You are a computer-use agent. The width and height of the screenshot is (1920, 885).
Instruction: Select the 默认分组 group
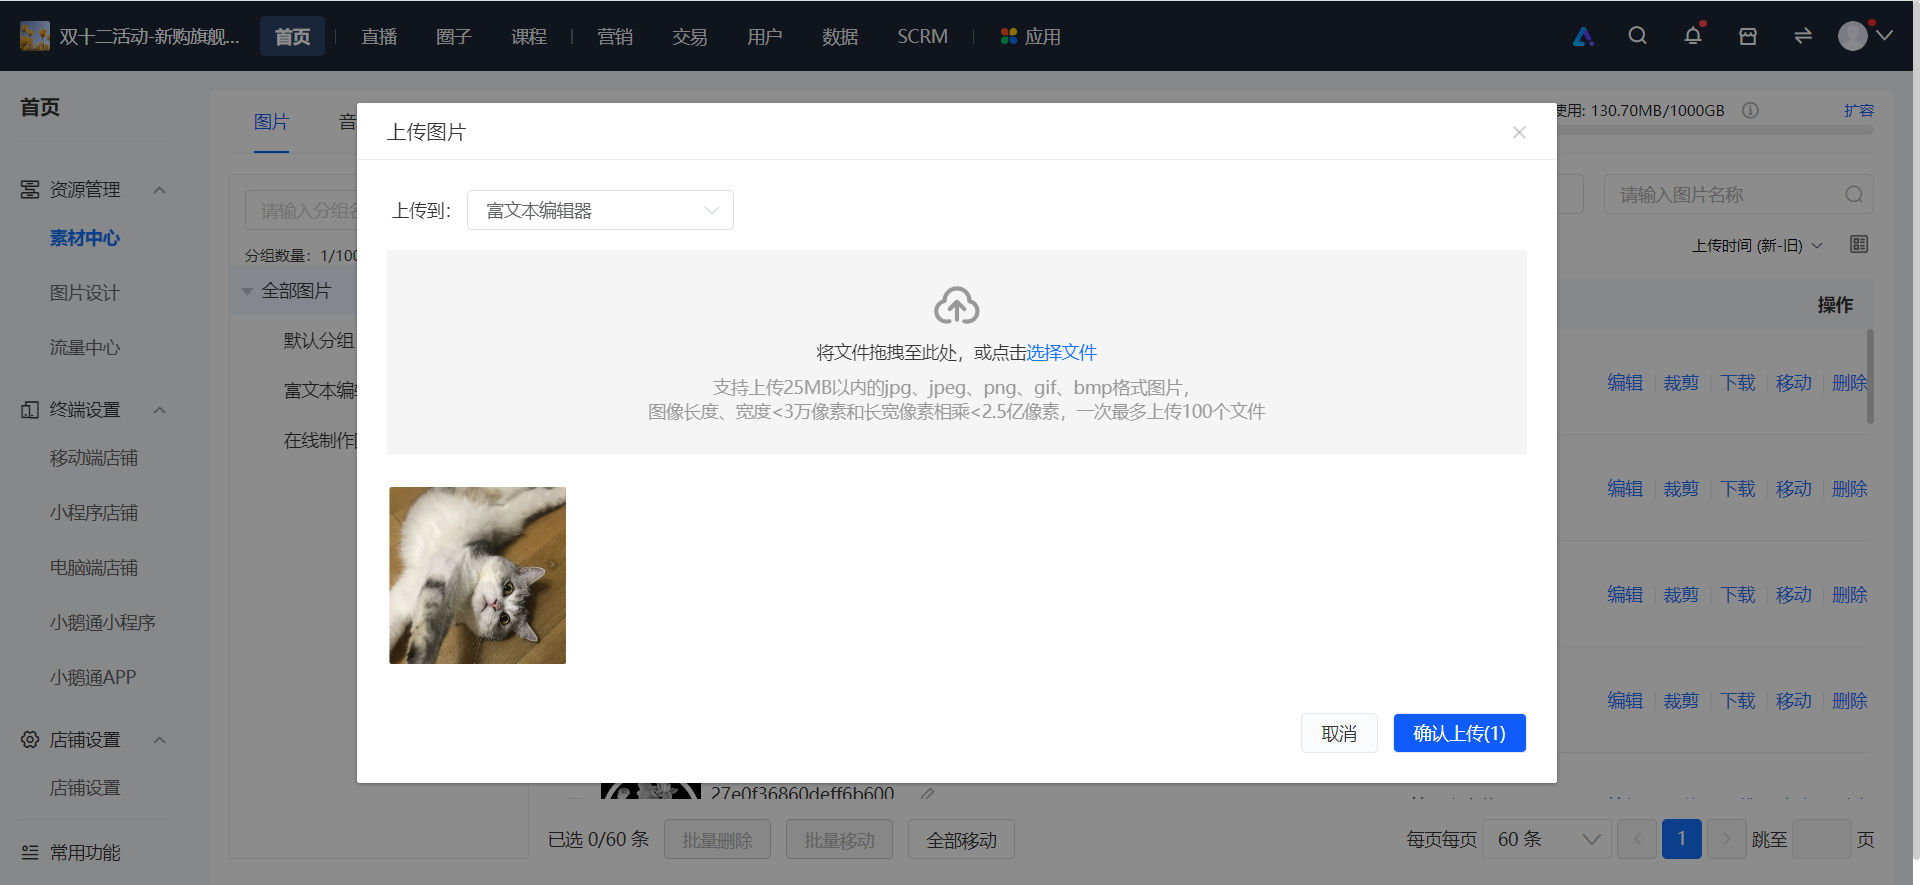coord(319,340)
